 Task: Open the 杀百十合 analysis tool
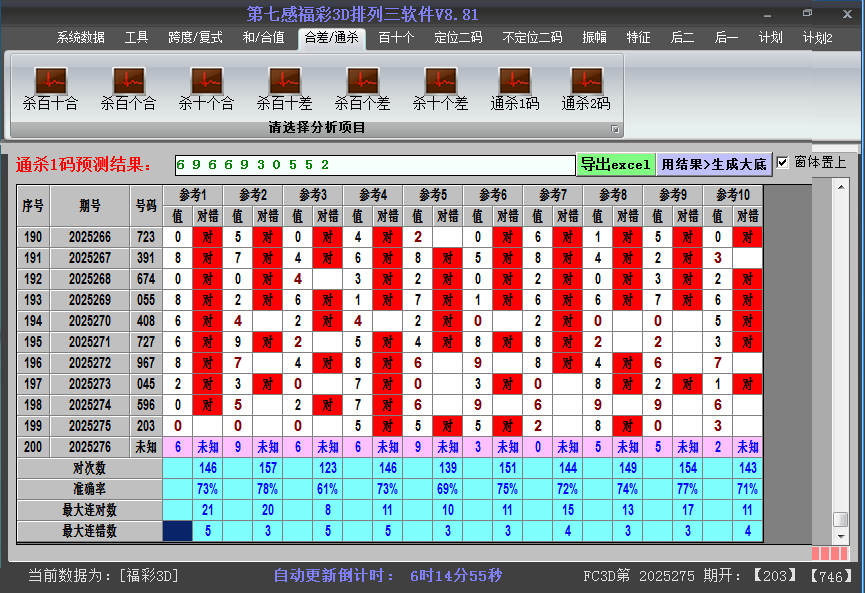50,88
